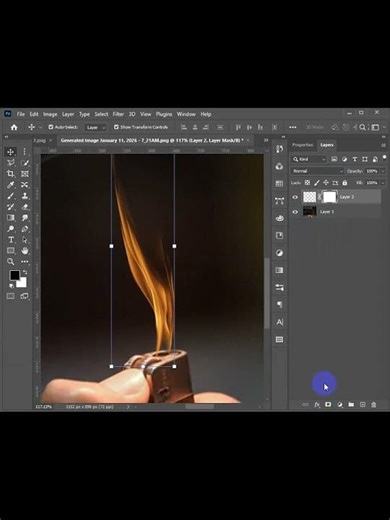The image size is (390, 520).
Task: Show hidden document tabs chevron
Action: (x=266, y=140)
